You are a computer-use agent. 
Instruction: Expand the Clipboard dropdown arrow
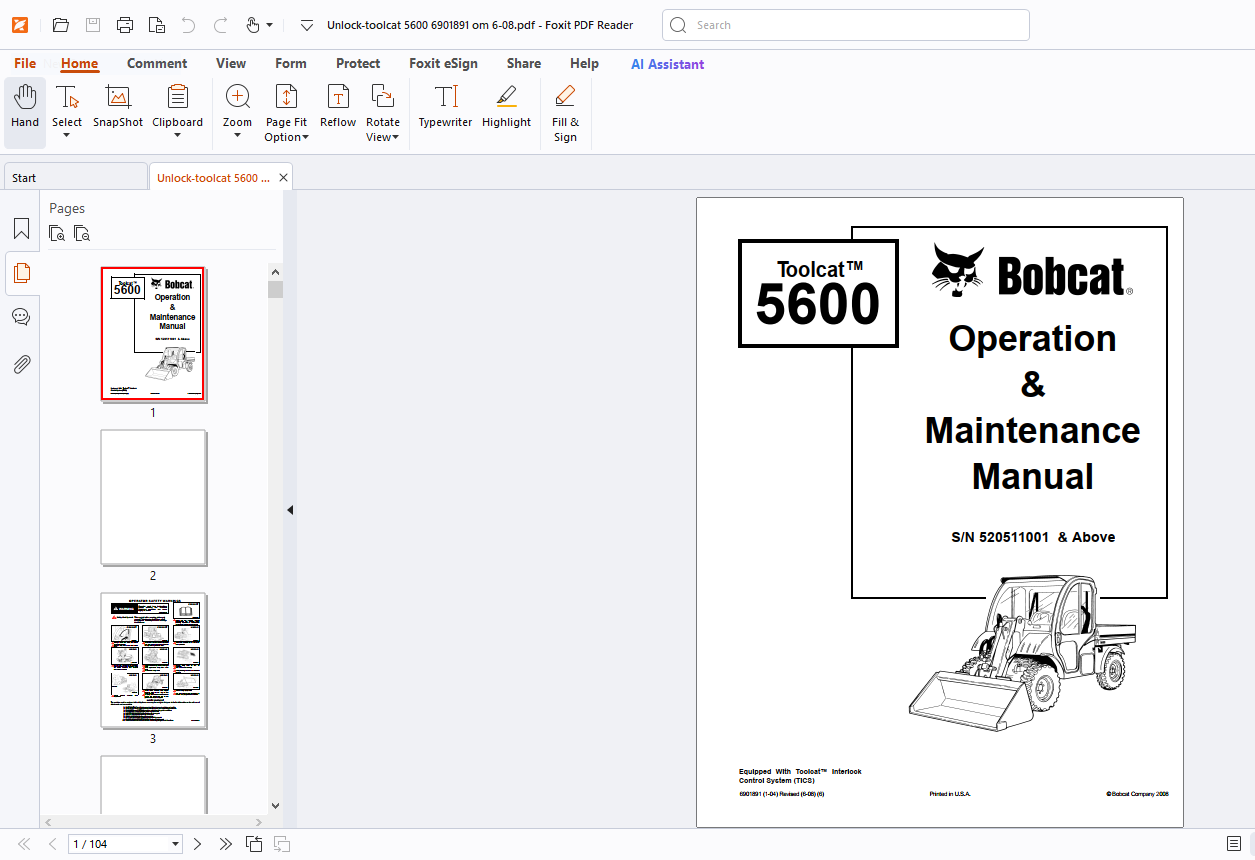pos(177,136)
